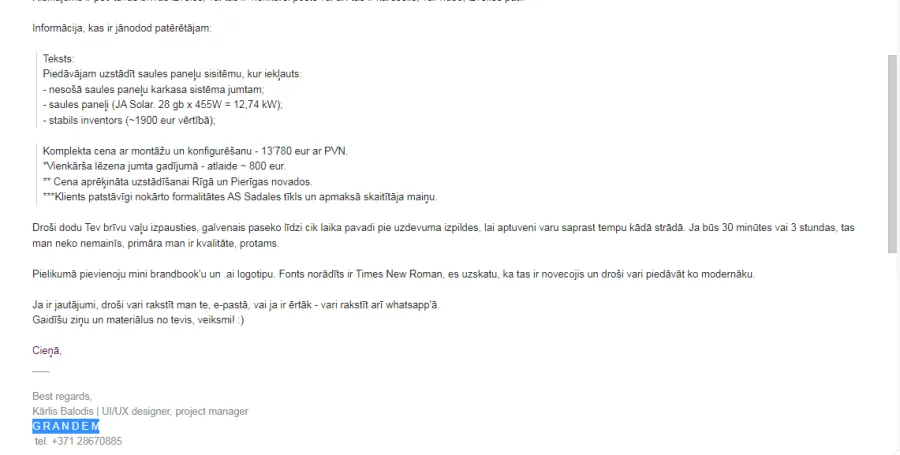Click the scrollbar track below the thumb

892,353
